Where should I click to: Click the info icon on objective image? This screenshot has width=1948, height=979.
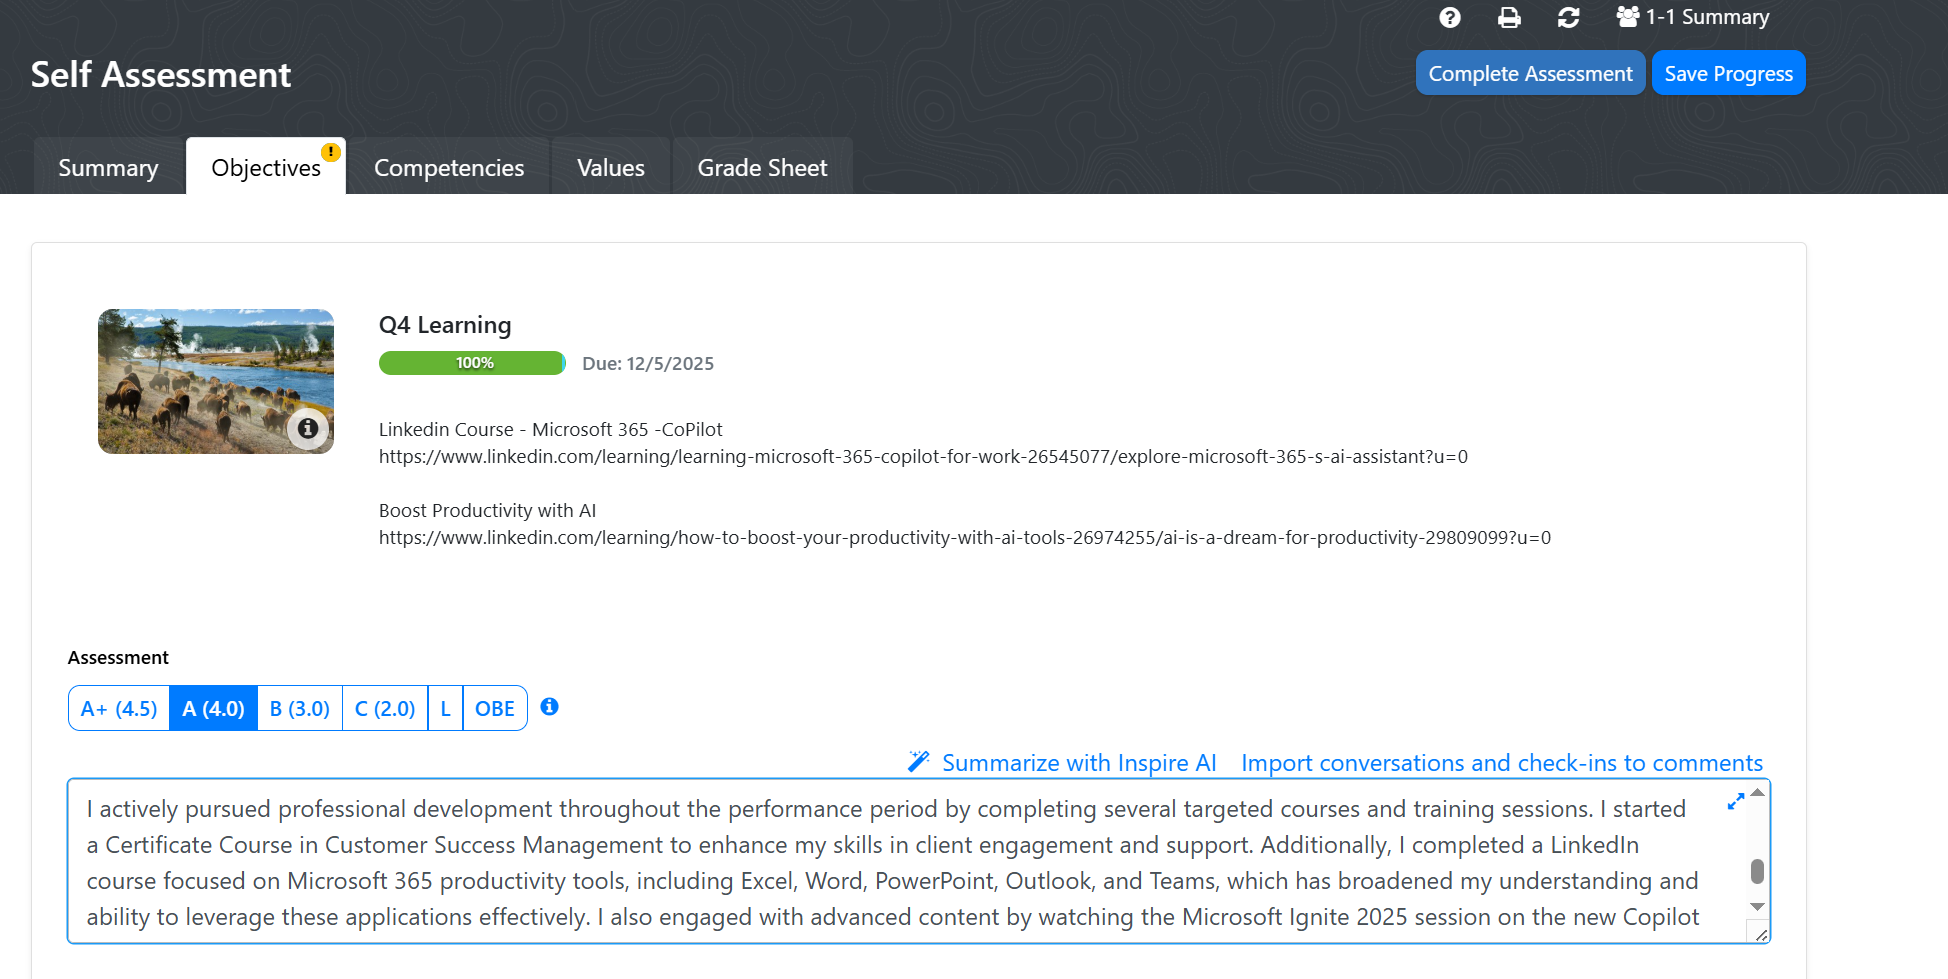(x=308, y=428)
